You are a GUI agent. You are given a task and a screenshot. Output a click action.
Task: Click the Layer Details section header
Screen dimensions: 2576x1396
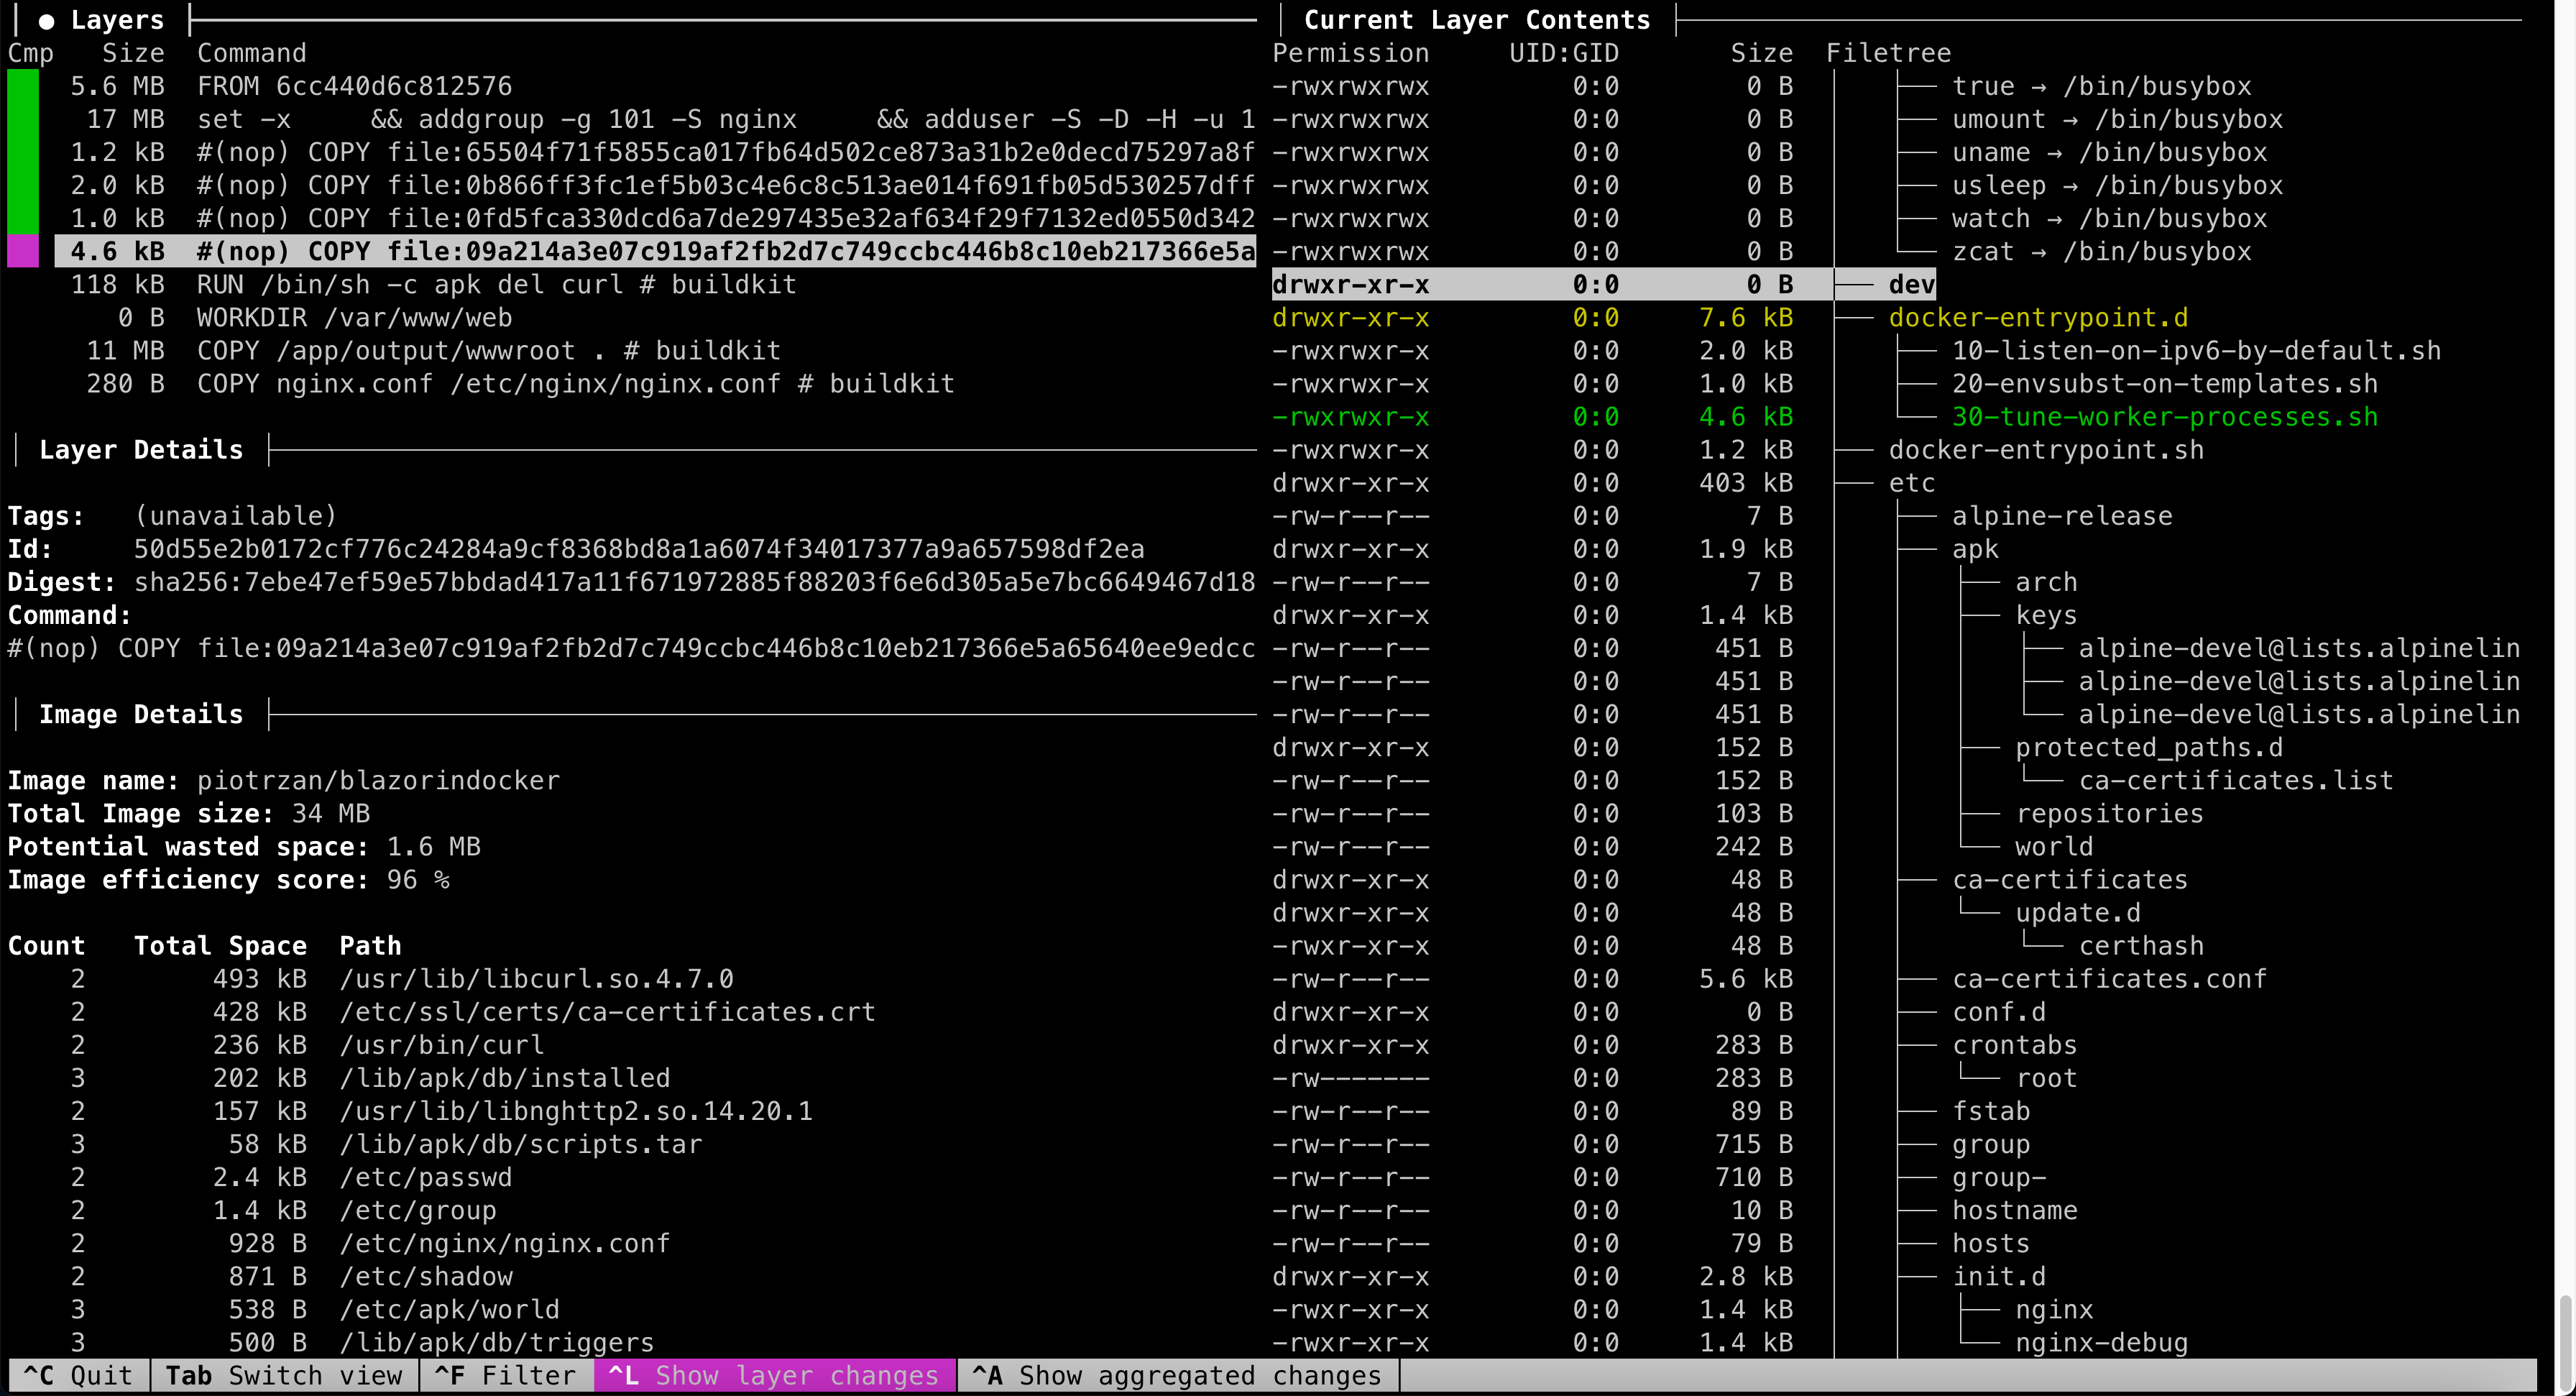pos(141,450)
